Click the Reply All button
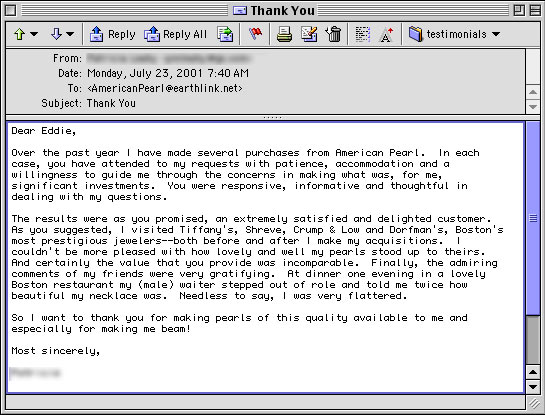The width and height of the screenshot is (545, 415). coord(176,34)
